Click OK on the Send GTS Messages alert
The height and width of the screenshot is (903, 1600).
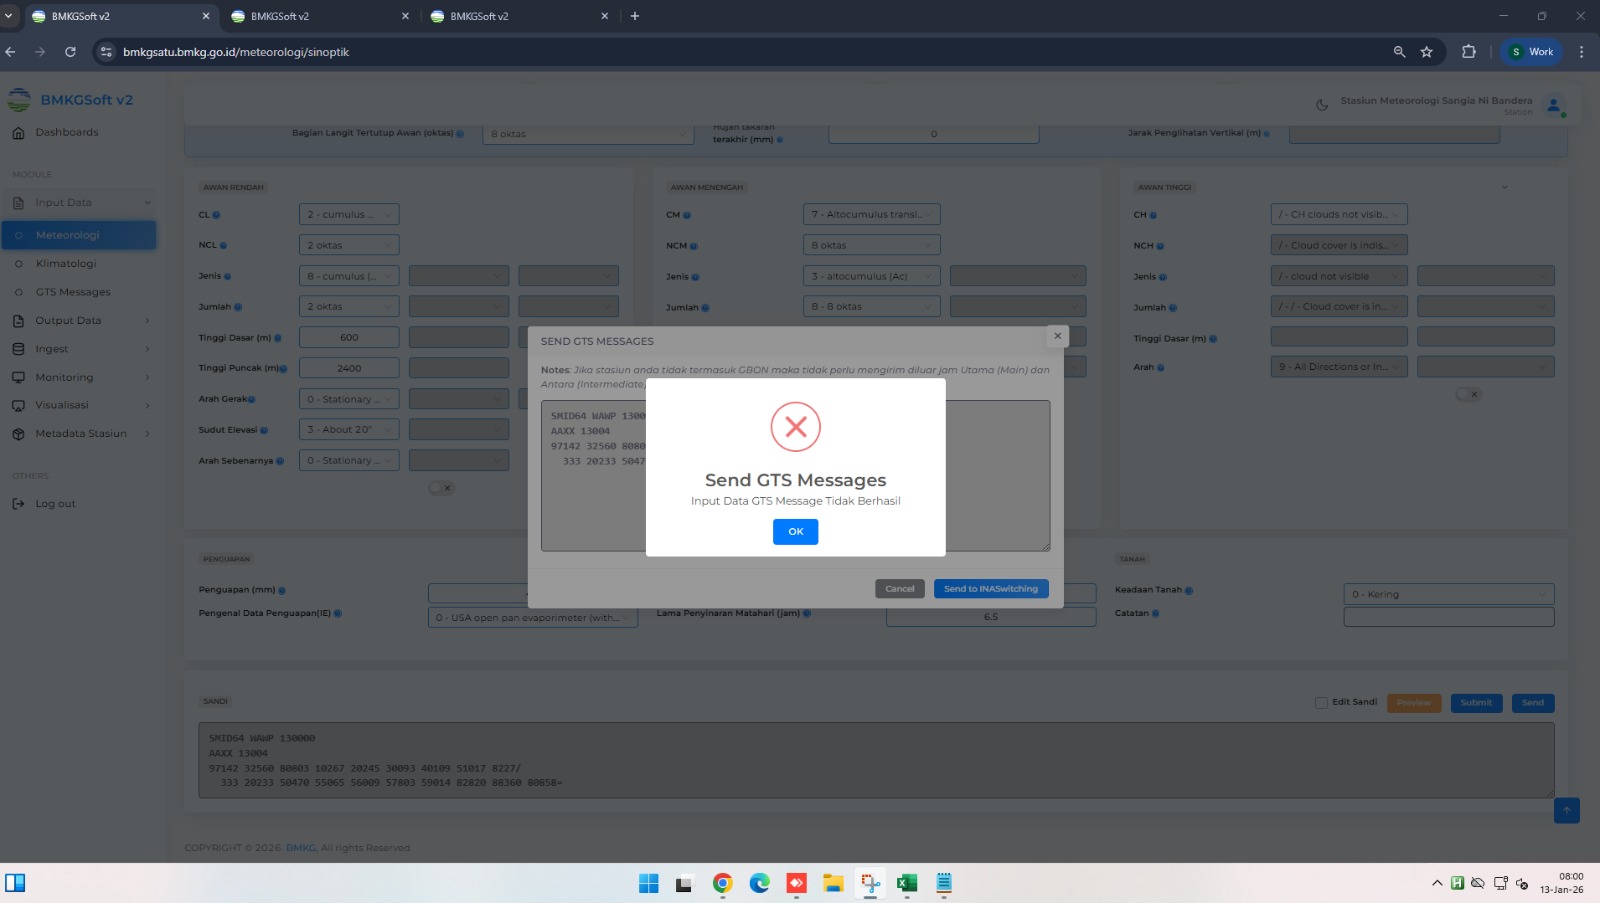(x=795, y=532)
